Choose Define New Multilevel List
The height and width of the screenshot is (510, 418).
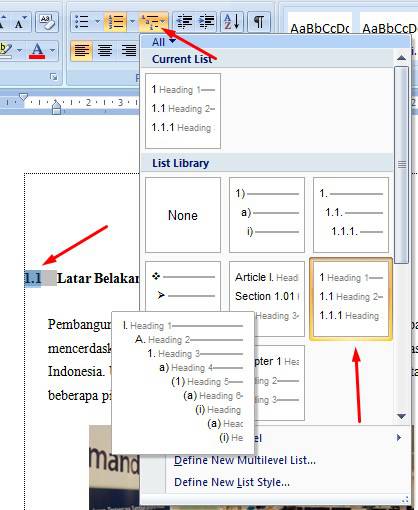click(x=244, y=460)
